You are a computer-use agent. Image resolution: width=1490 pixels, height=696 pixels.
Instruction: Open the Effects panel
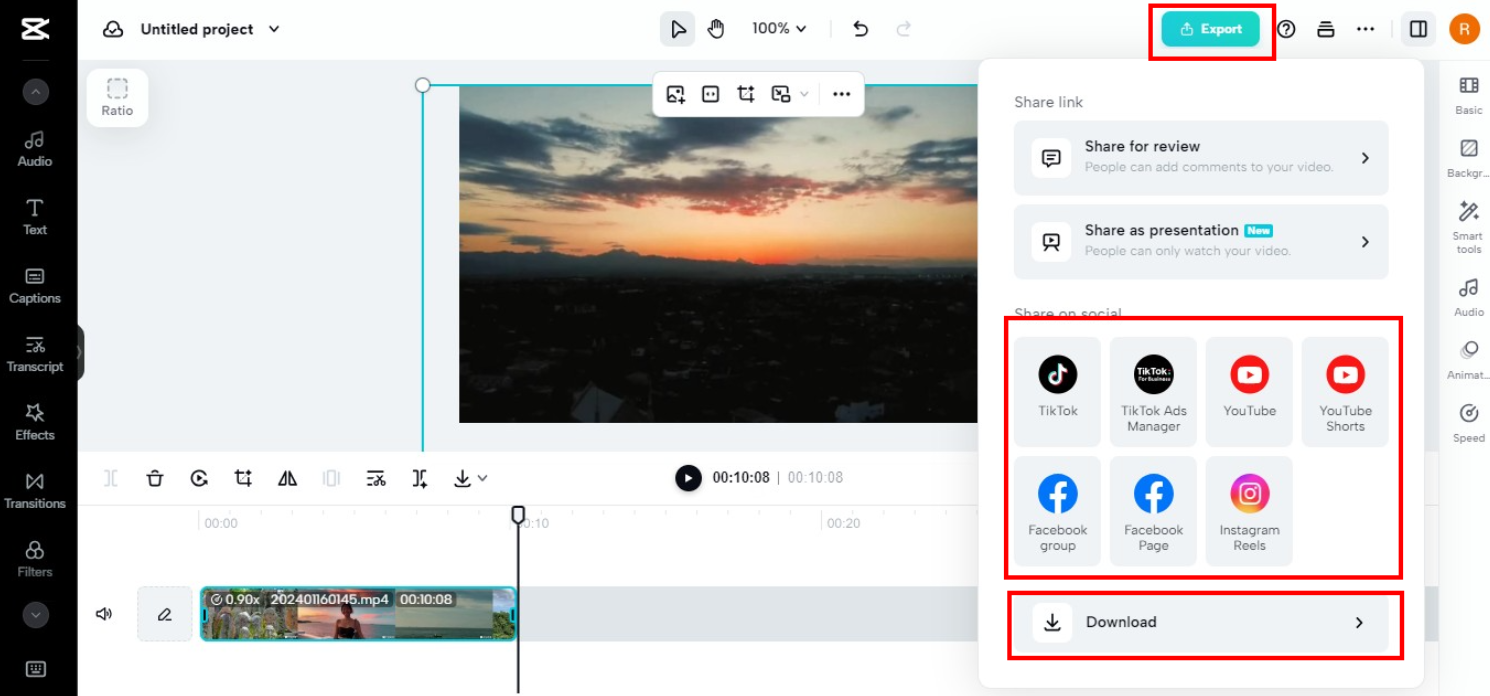pyautogui.click(x=35, y=422)
